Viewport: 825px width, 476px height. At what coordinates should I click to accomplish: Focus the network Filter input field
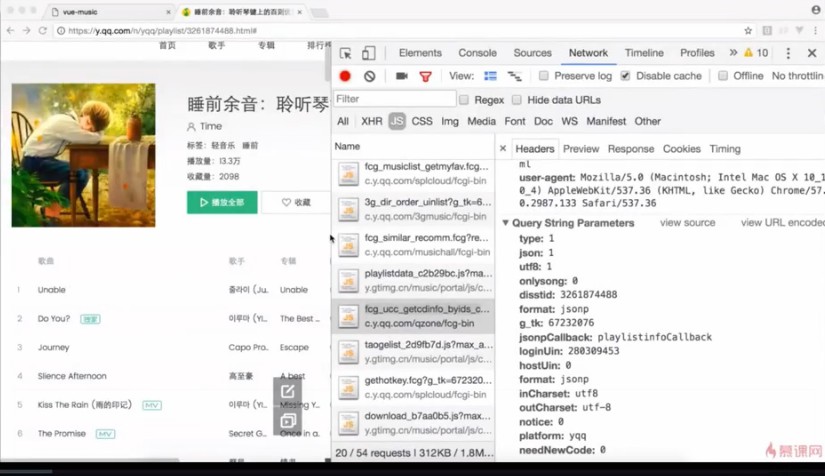point(395,99)
